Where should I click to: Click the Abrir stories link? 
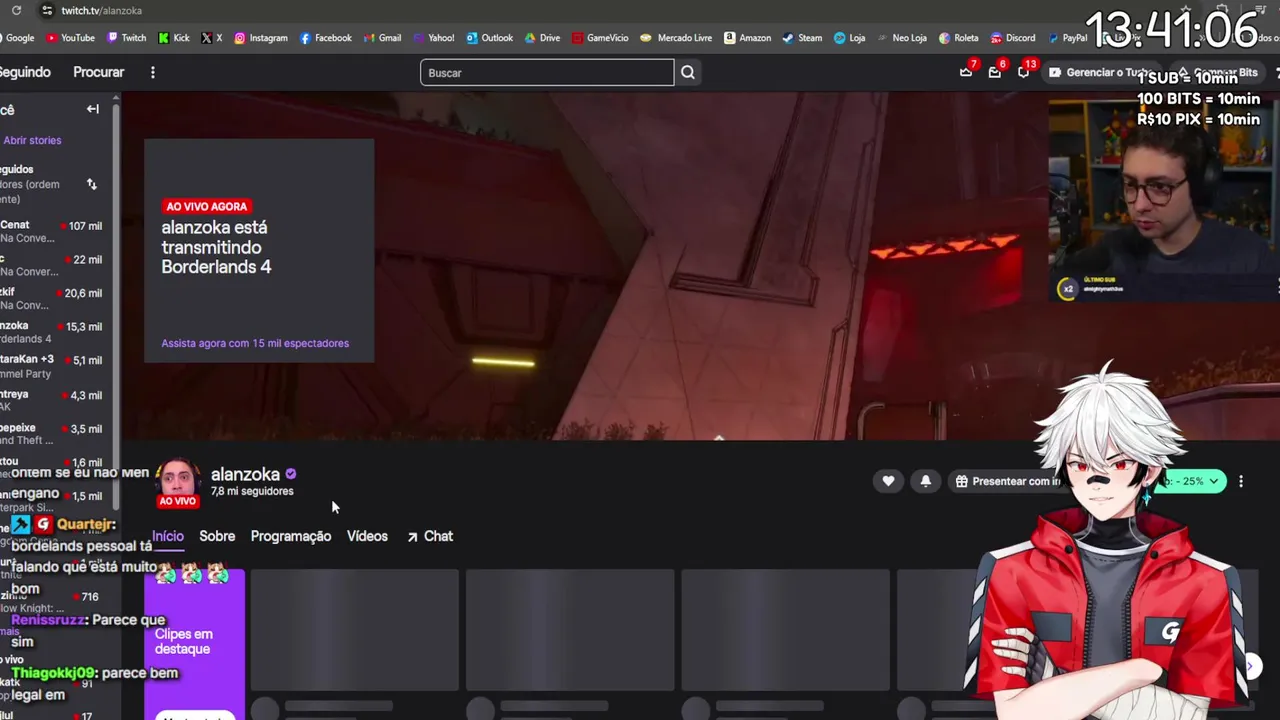[32, 140]
